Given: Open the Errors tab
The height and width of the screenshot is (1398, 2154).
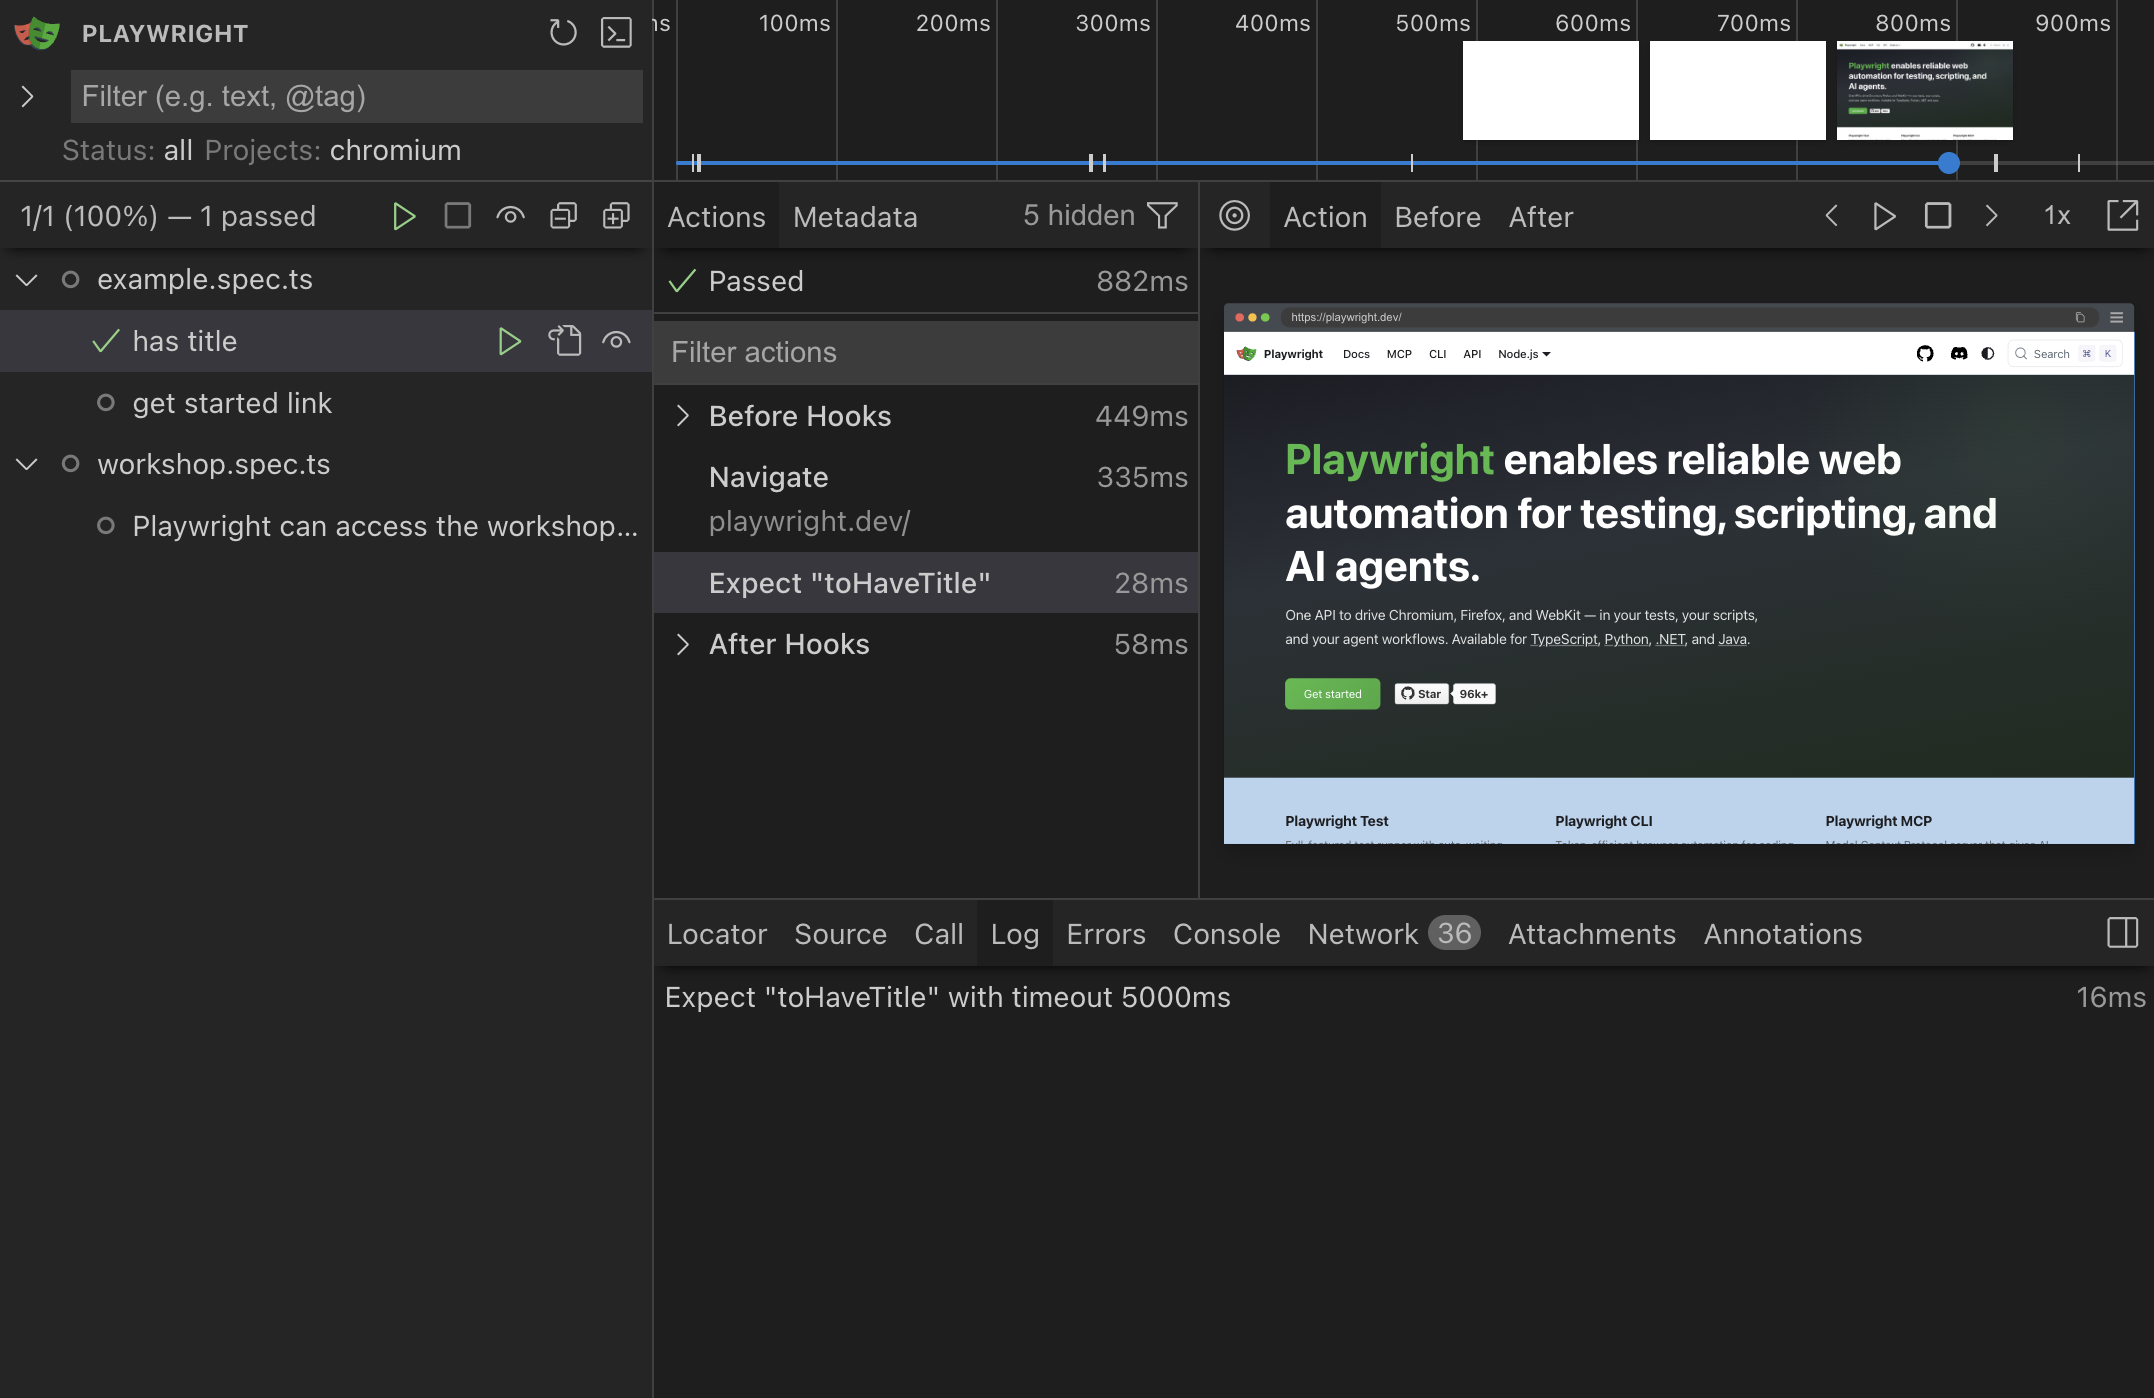Looking at the screenshot, I should [1106, 934].
